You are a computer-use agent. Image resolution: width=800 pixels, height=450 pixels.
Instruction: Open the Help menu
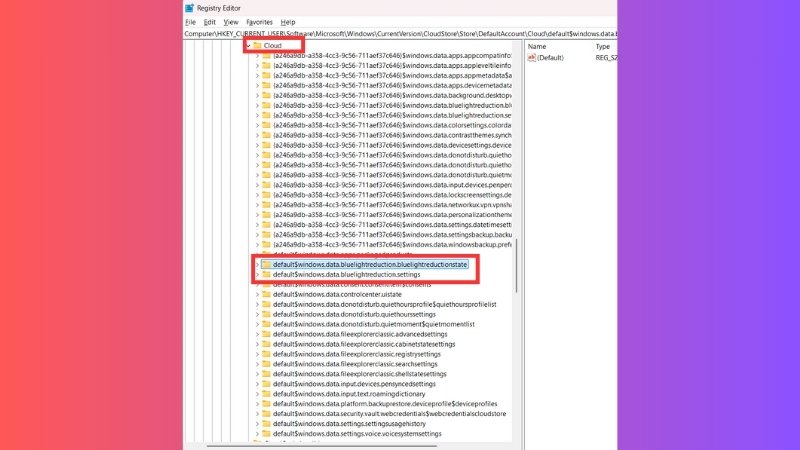coord(288,22)
